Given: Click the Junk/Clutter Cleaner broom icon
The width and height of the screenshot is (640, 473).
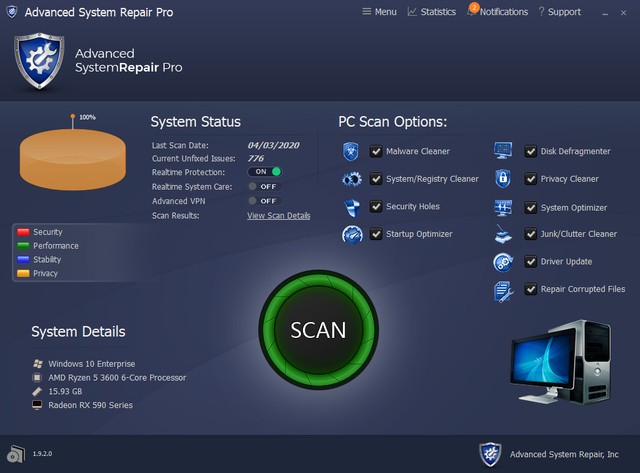Looking at the screenshot, I should (x=503, y=235).
